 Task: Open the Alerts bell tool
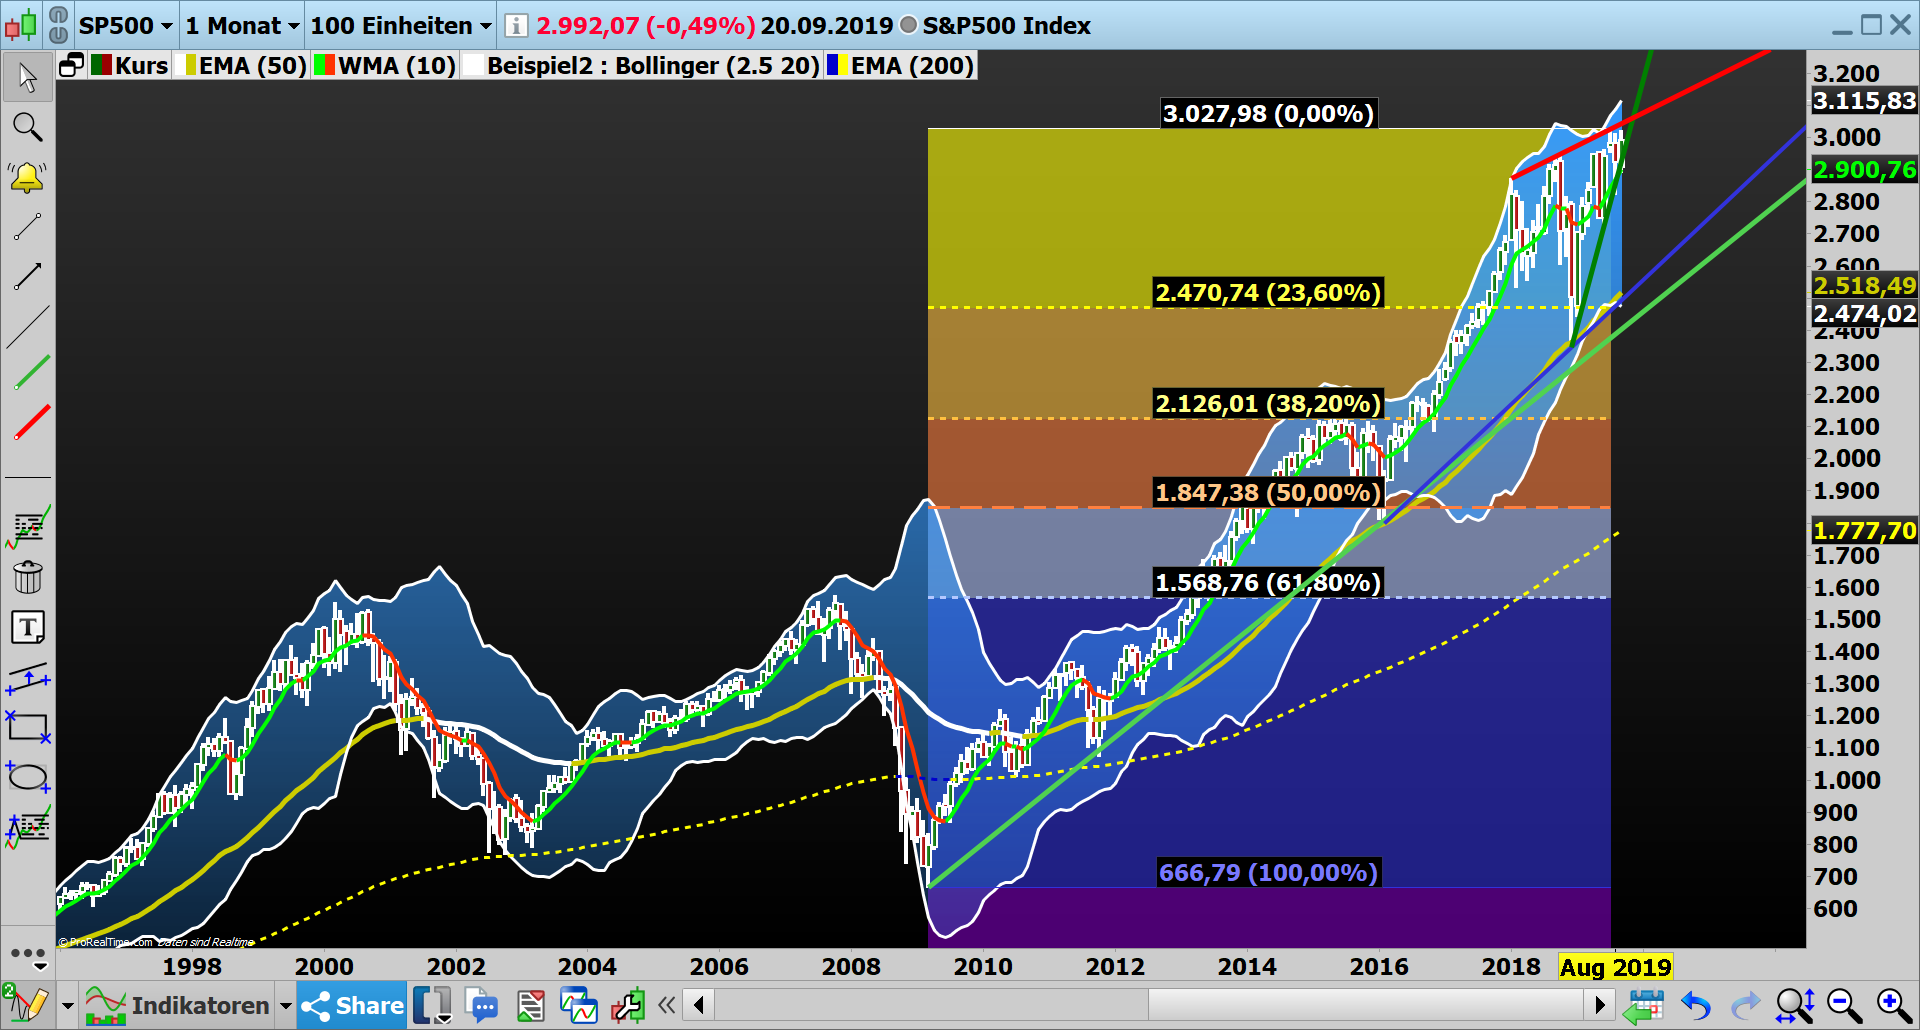pos(27,176)
